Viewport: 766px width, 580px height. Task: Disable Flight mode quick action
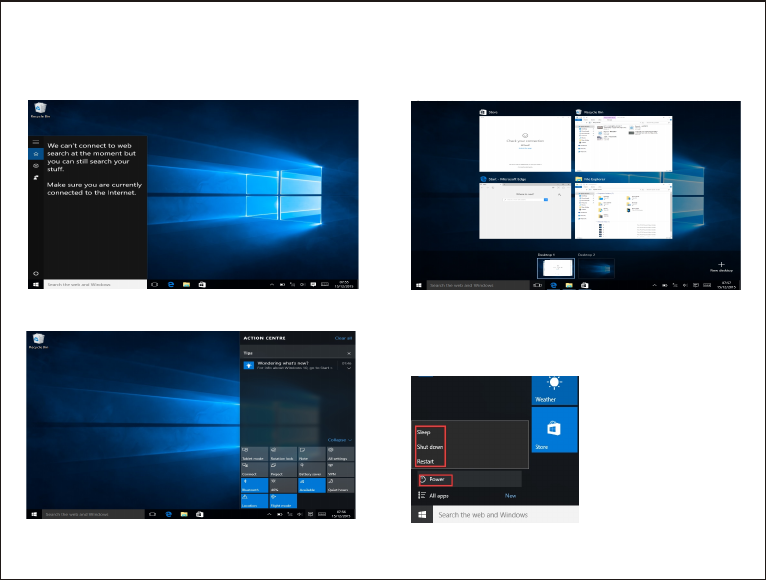pyautogui.click(x=283, y=501)
